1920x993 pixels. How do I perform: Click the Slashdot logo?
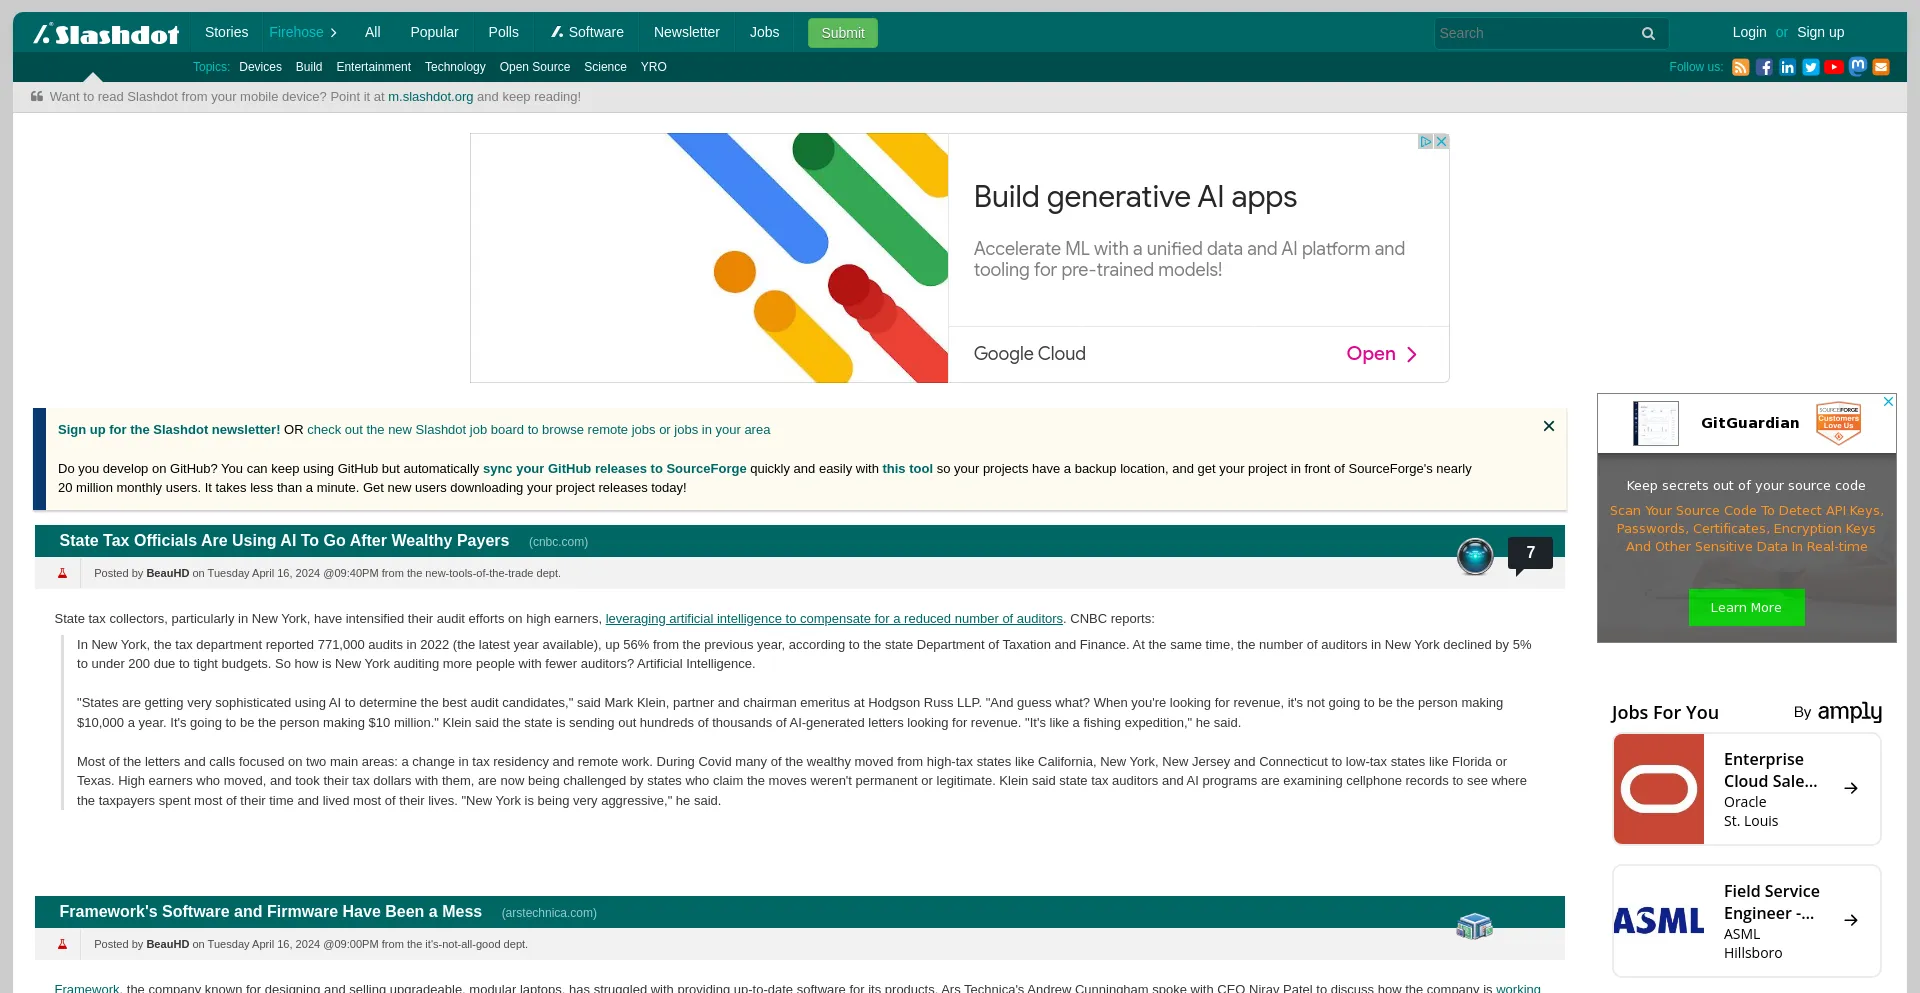[106, 34]
